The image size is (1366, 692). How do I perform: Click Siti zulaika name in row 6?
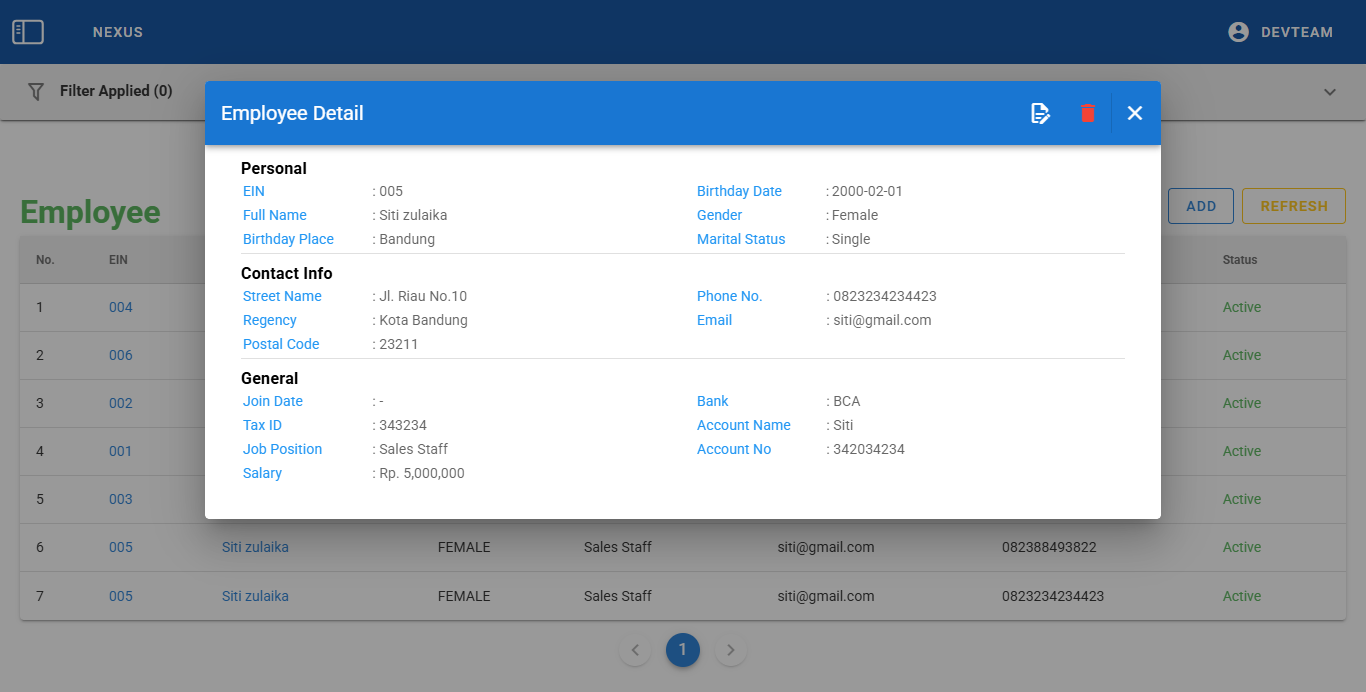pyautogui.click(x=255, y=547)
